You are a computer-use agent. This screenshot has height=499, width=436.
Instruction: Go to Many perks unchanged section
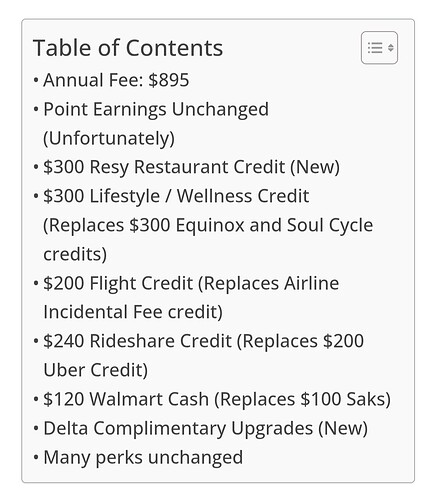pos(143,457)
